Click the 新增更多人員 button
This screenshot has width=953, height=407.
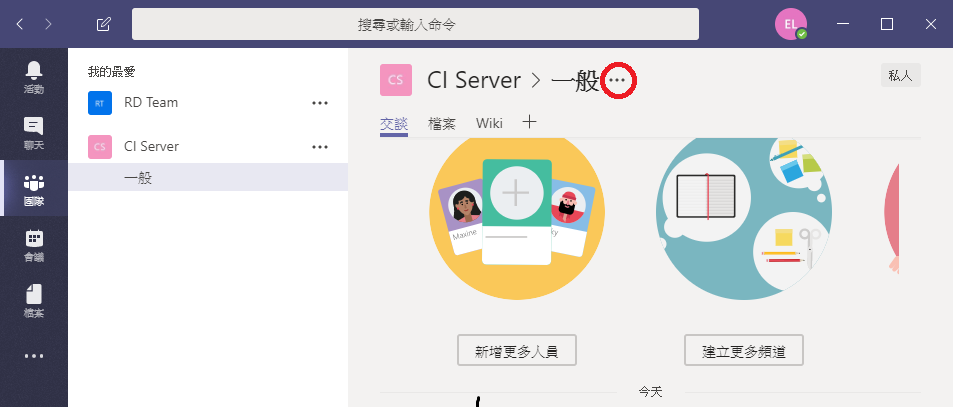(x=517, y=351)
